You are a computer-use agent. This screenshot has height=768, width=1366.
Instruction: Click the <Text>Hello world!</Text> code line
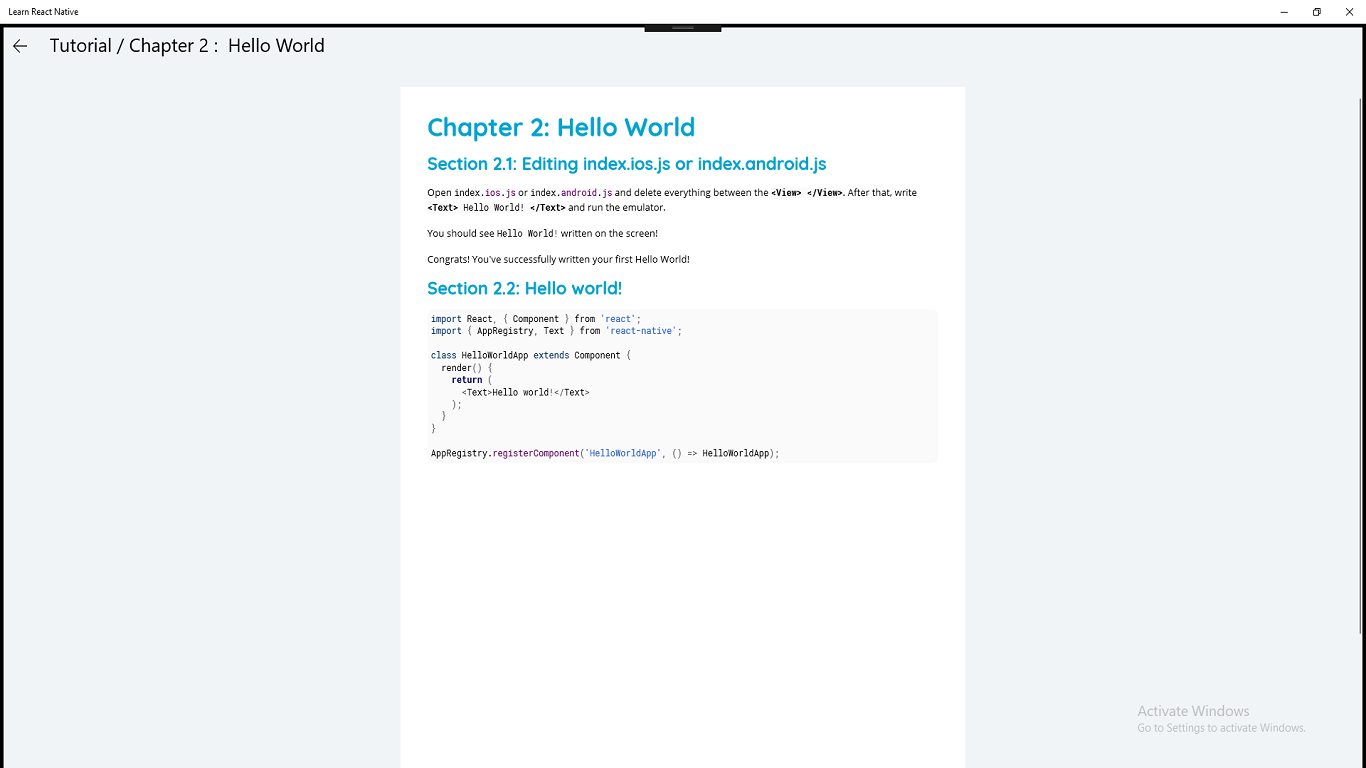coord(526,392)
